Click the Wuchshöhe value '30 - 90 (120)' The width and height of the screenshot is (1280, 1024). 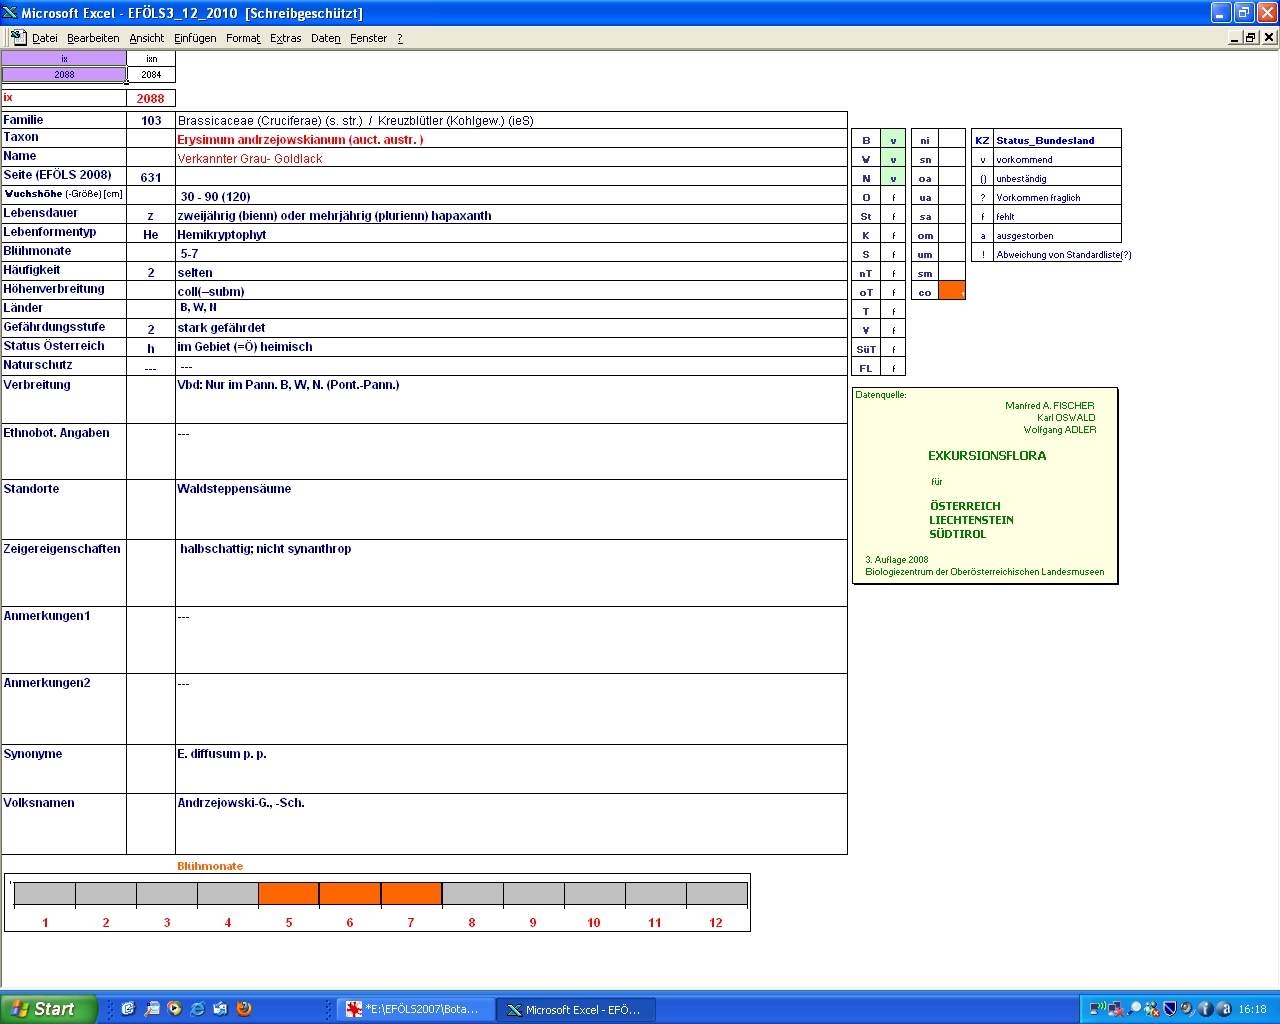pos(215,197)
